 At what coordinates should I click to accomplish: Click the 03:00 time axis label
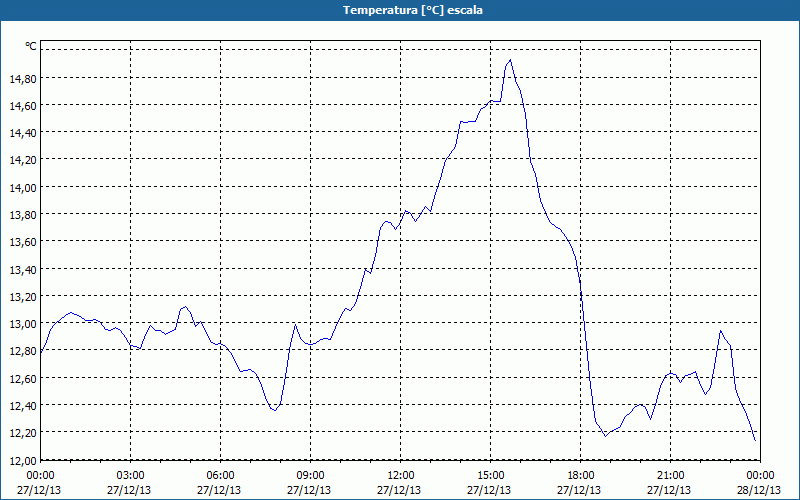pyautogui.click(x=131, y=476)
